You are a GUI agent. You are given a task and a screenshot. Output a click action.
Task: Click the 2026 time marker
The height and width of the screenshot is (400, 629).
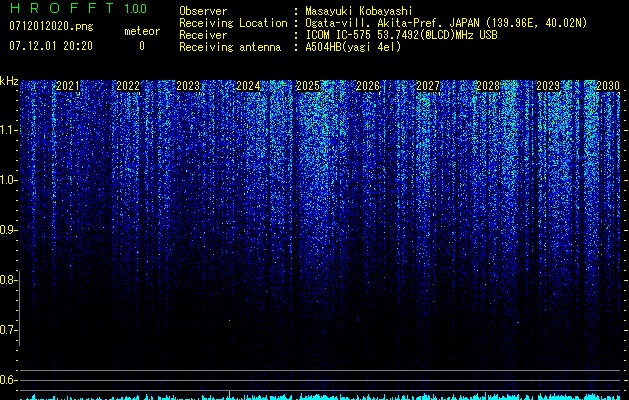(368, 86)
